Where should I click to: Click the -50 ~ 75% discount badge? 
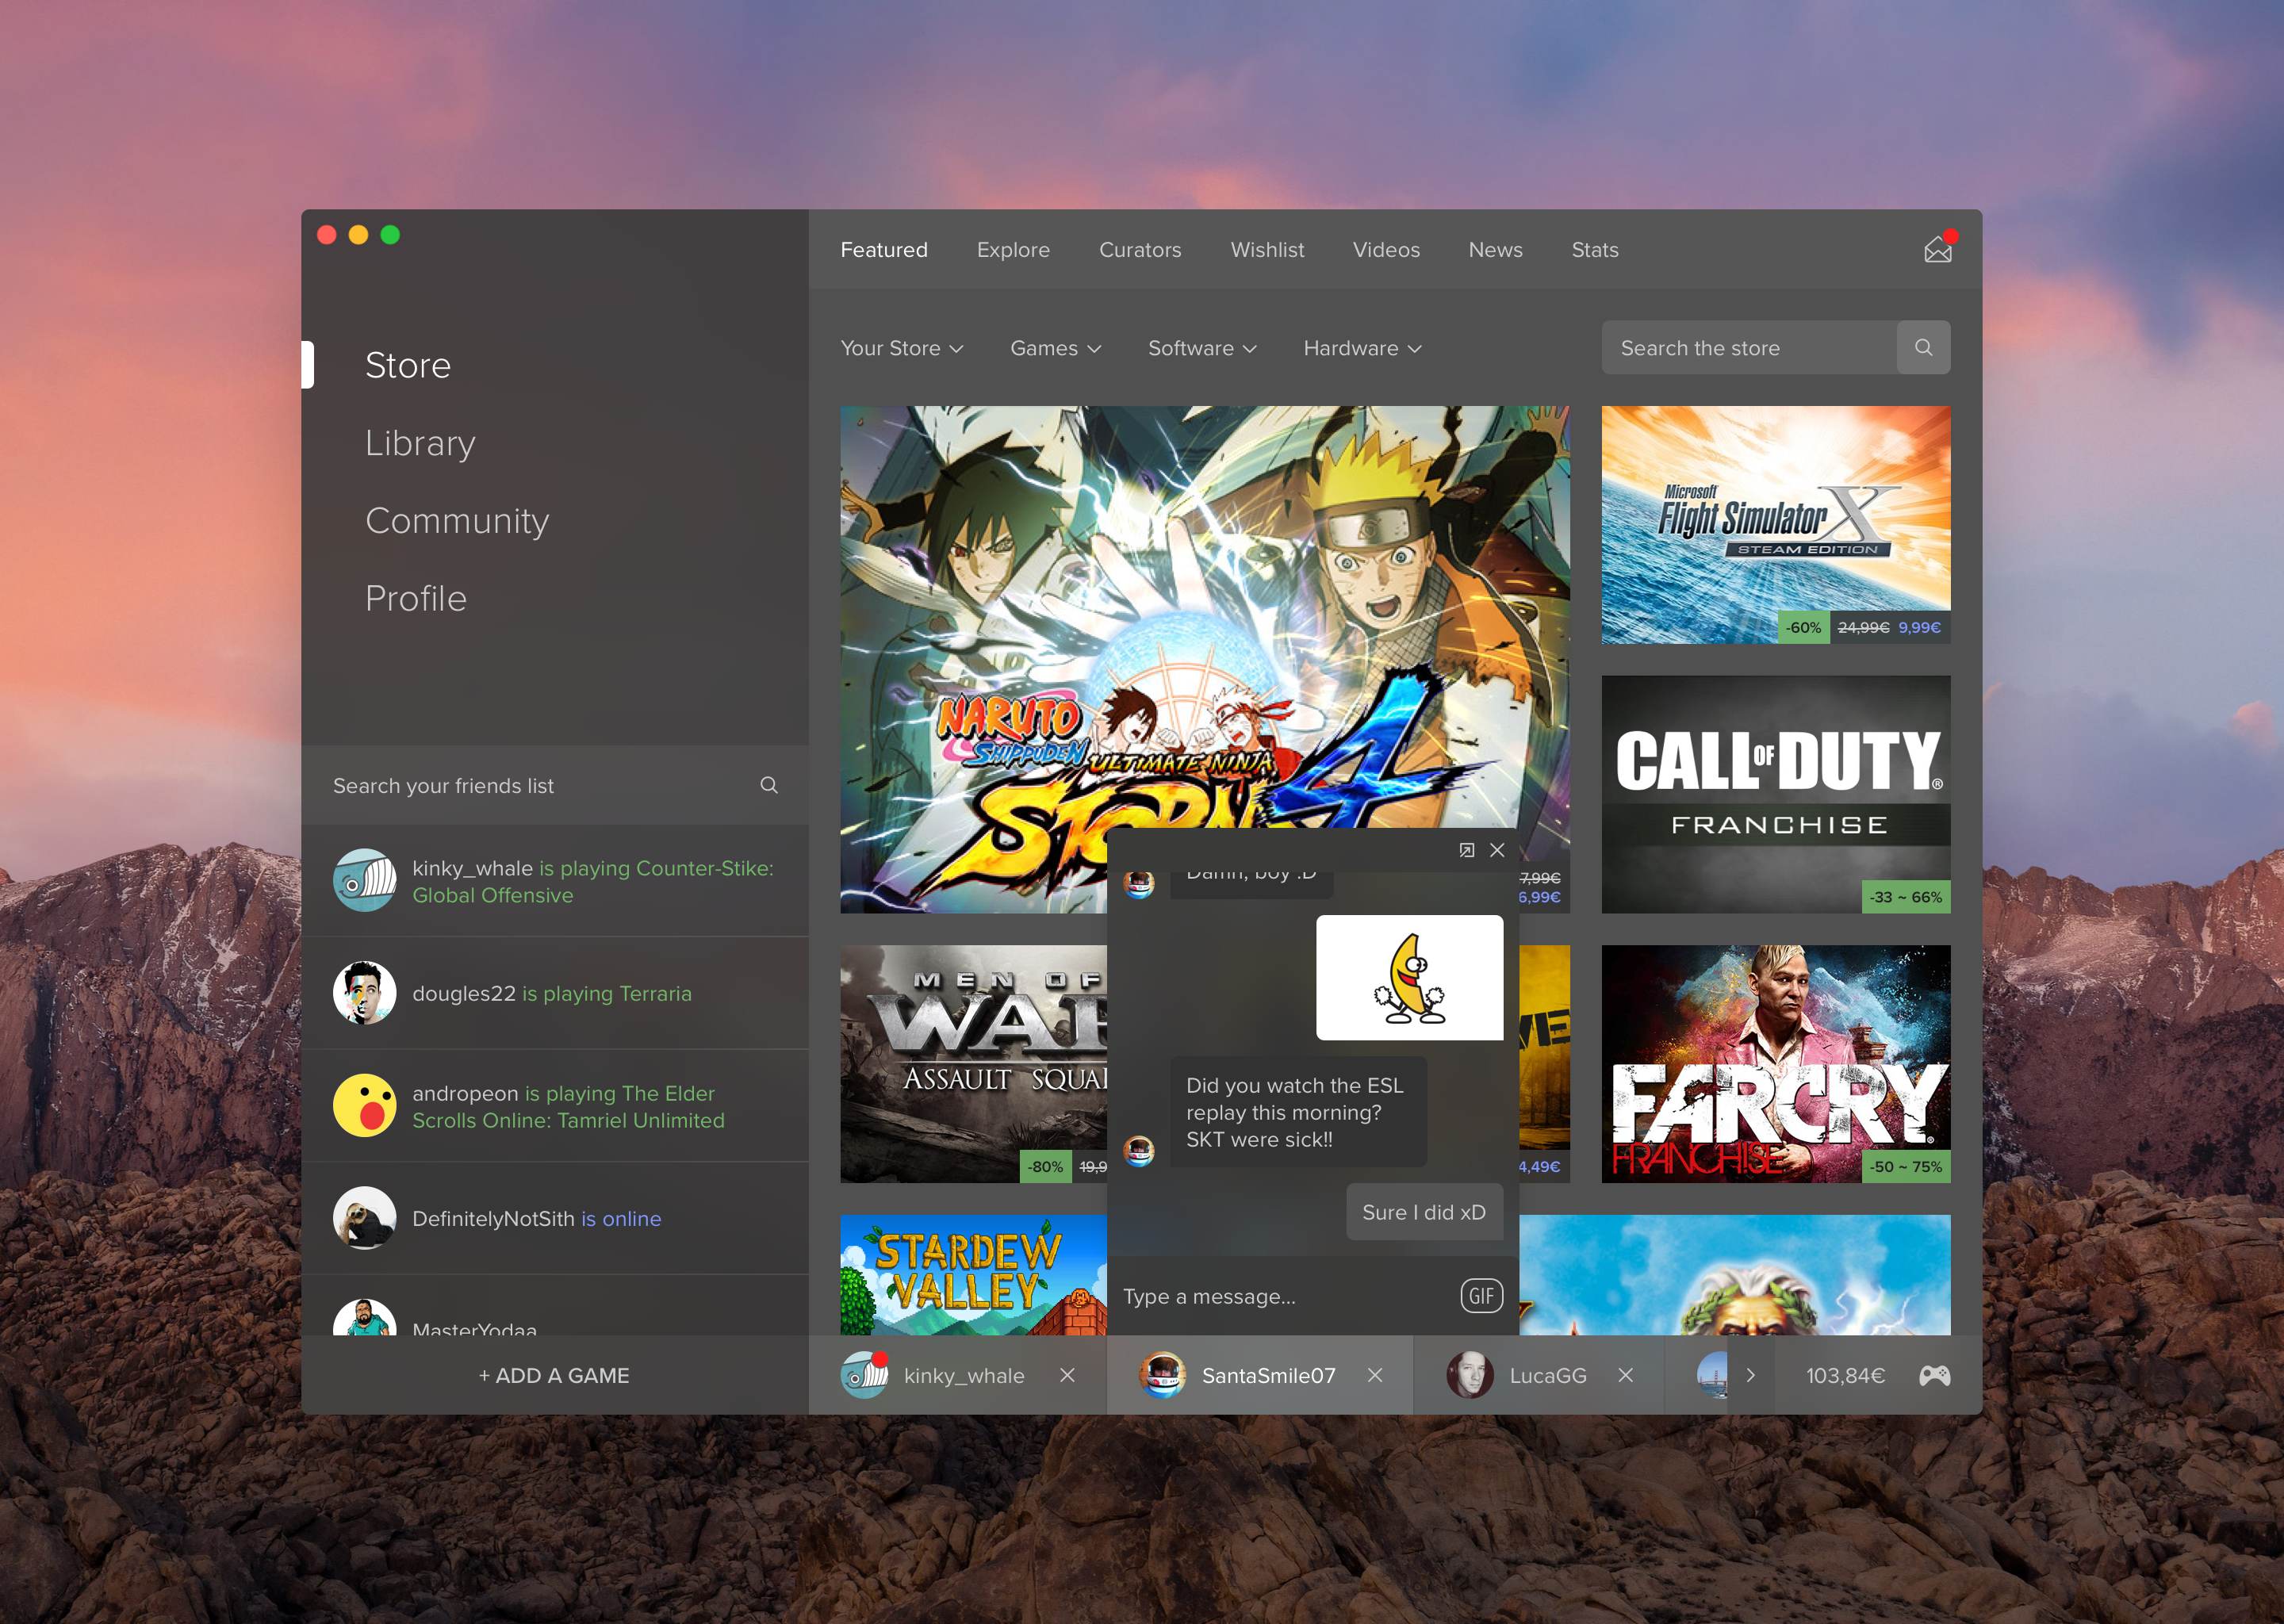point(1905,1166)
